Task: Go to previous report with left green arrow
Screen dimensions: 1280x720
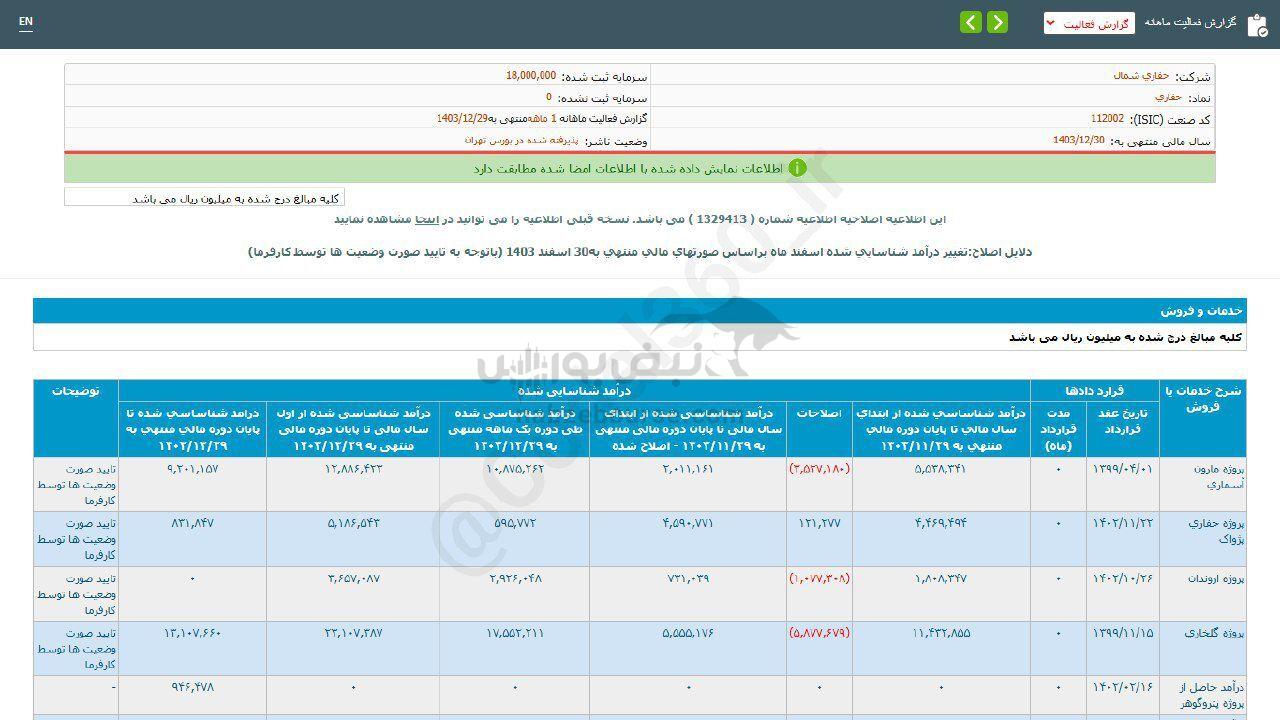Action: (x=971, y=23)
